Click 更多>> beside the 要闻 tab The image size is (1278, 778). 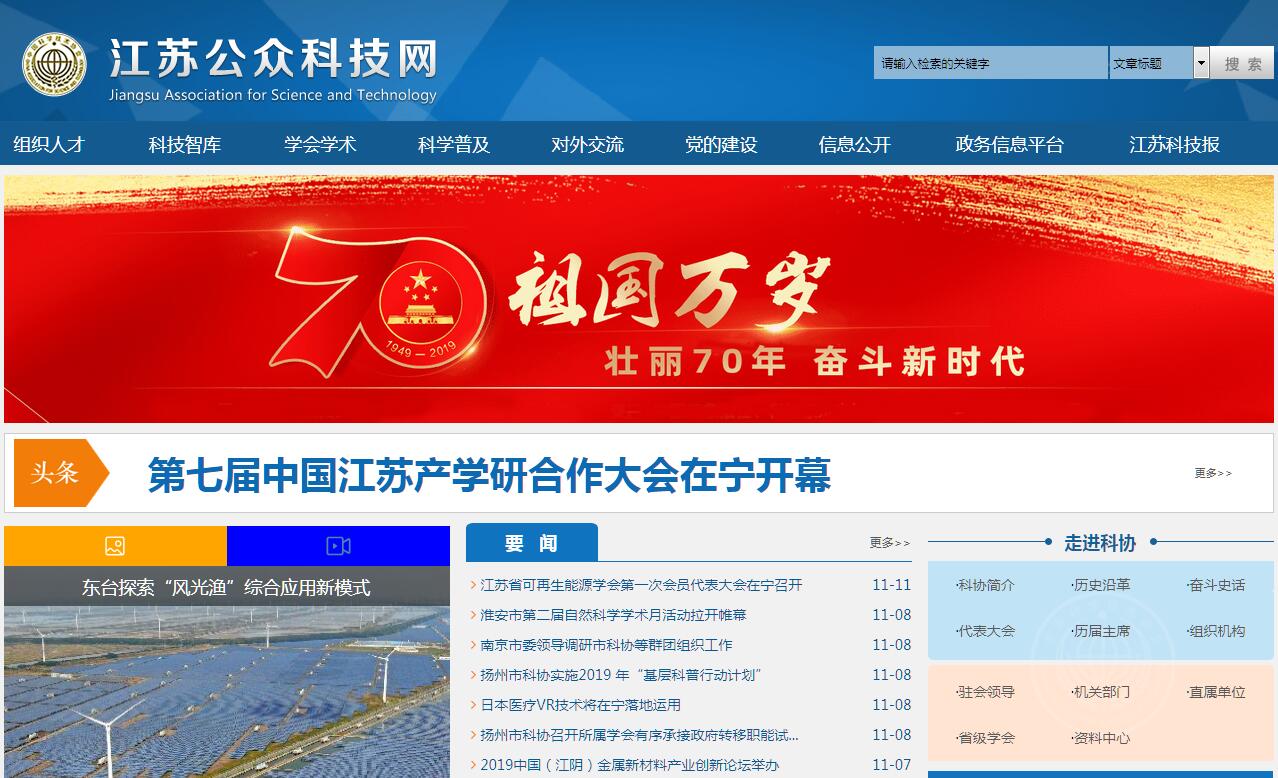889,543
